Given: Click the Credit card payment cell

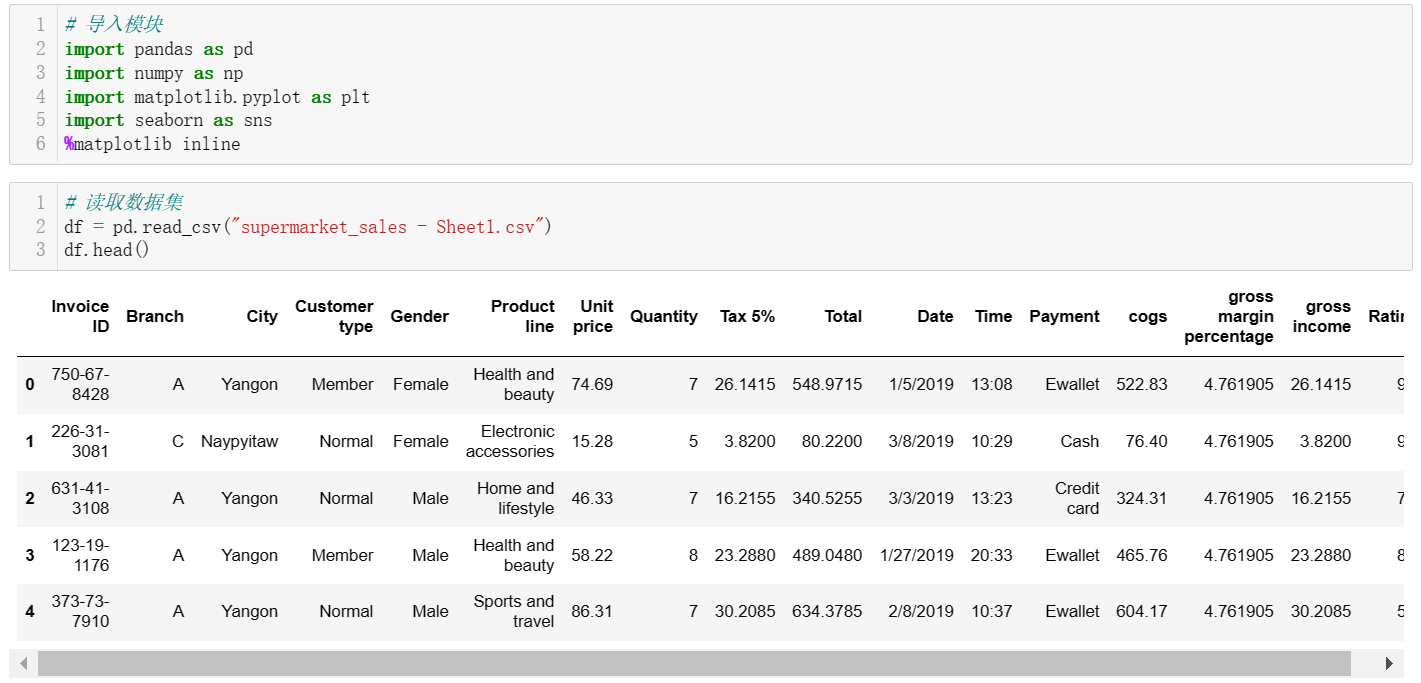Looking at the screenshot, I should (x=1077, y=498).
